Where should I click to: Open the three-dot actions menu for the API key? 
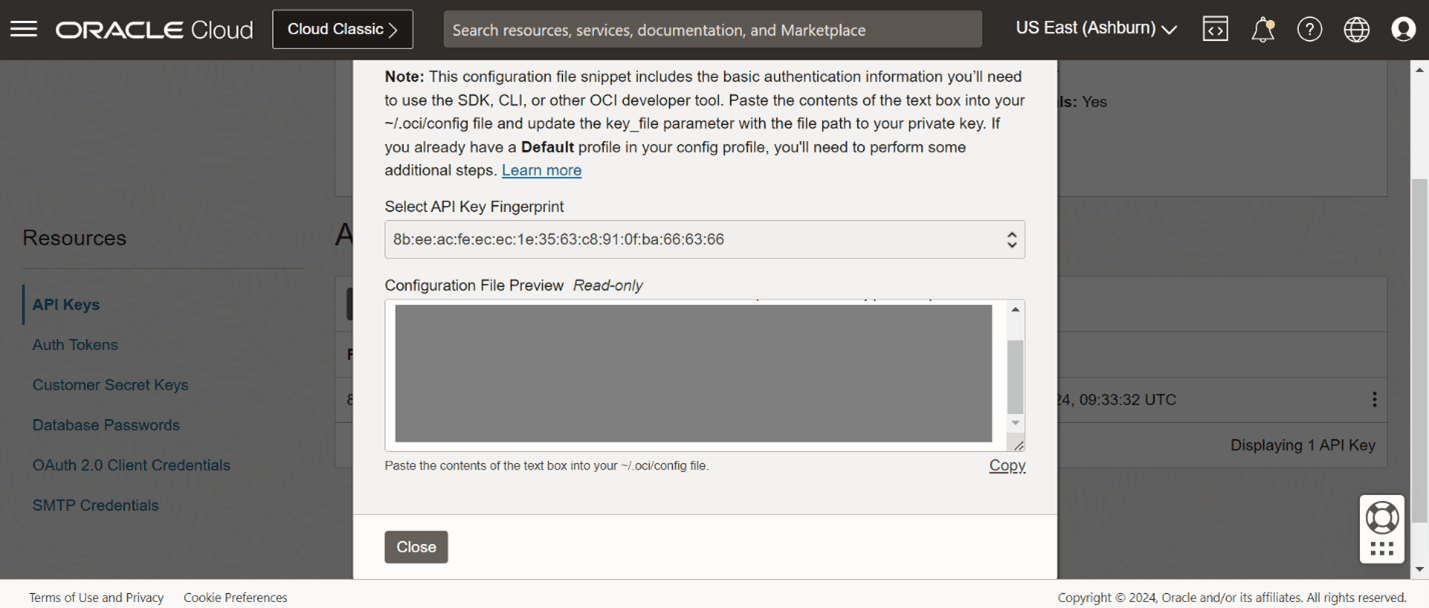pos(1374,399)
